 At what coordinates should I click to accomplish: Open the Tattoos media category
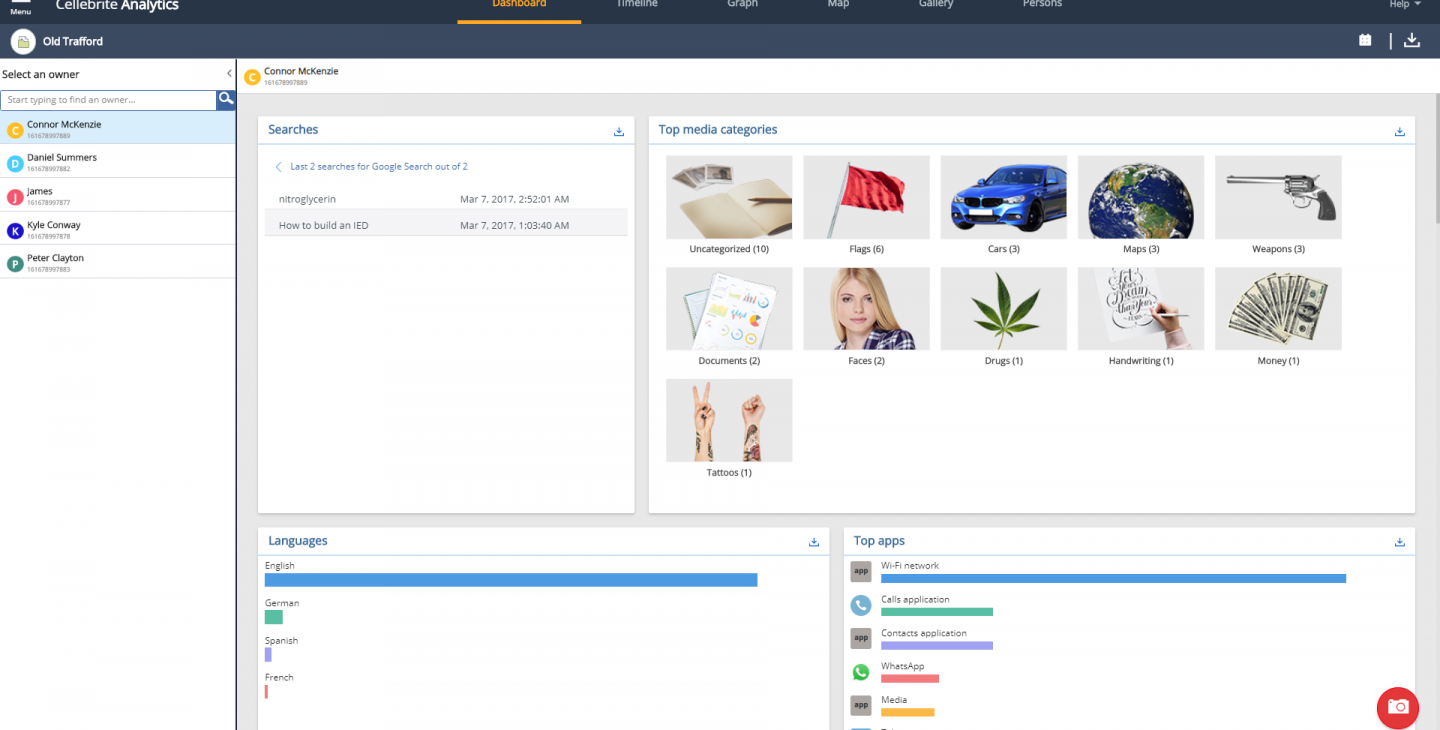point(729,428)
